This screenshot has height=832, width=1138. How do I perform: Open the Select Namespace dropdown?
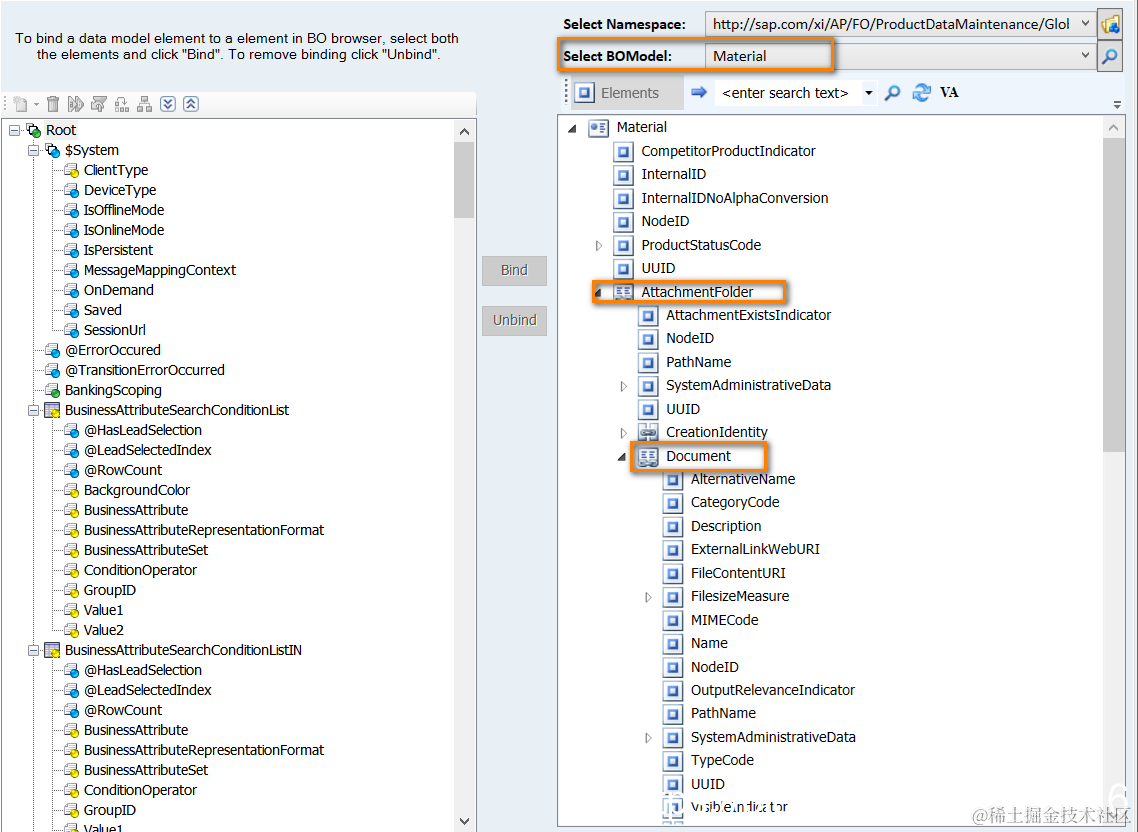tap(1085, 24)
